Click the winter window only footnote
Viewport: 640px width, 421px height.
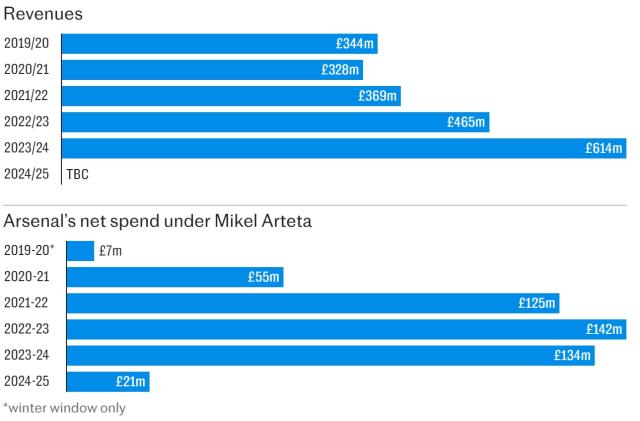click(65, 407)
